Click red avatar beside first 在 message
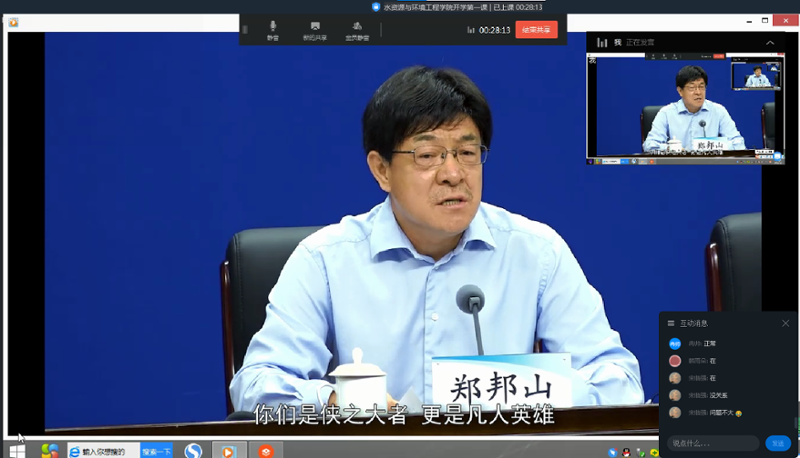This screenshot has height=458, width=800. tap(675, 361)
